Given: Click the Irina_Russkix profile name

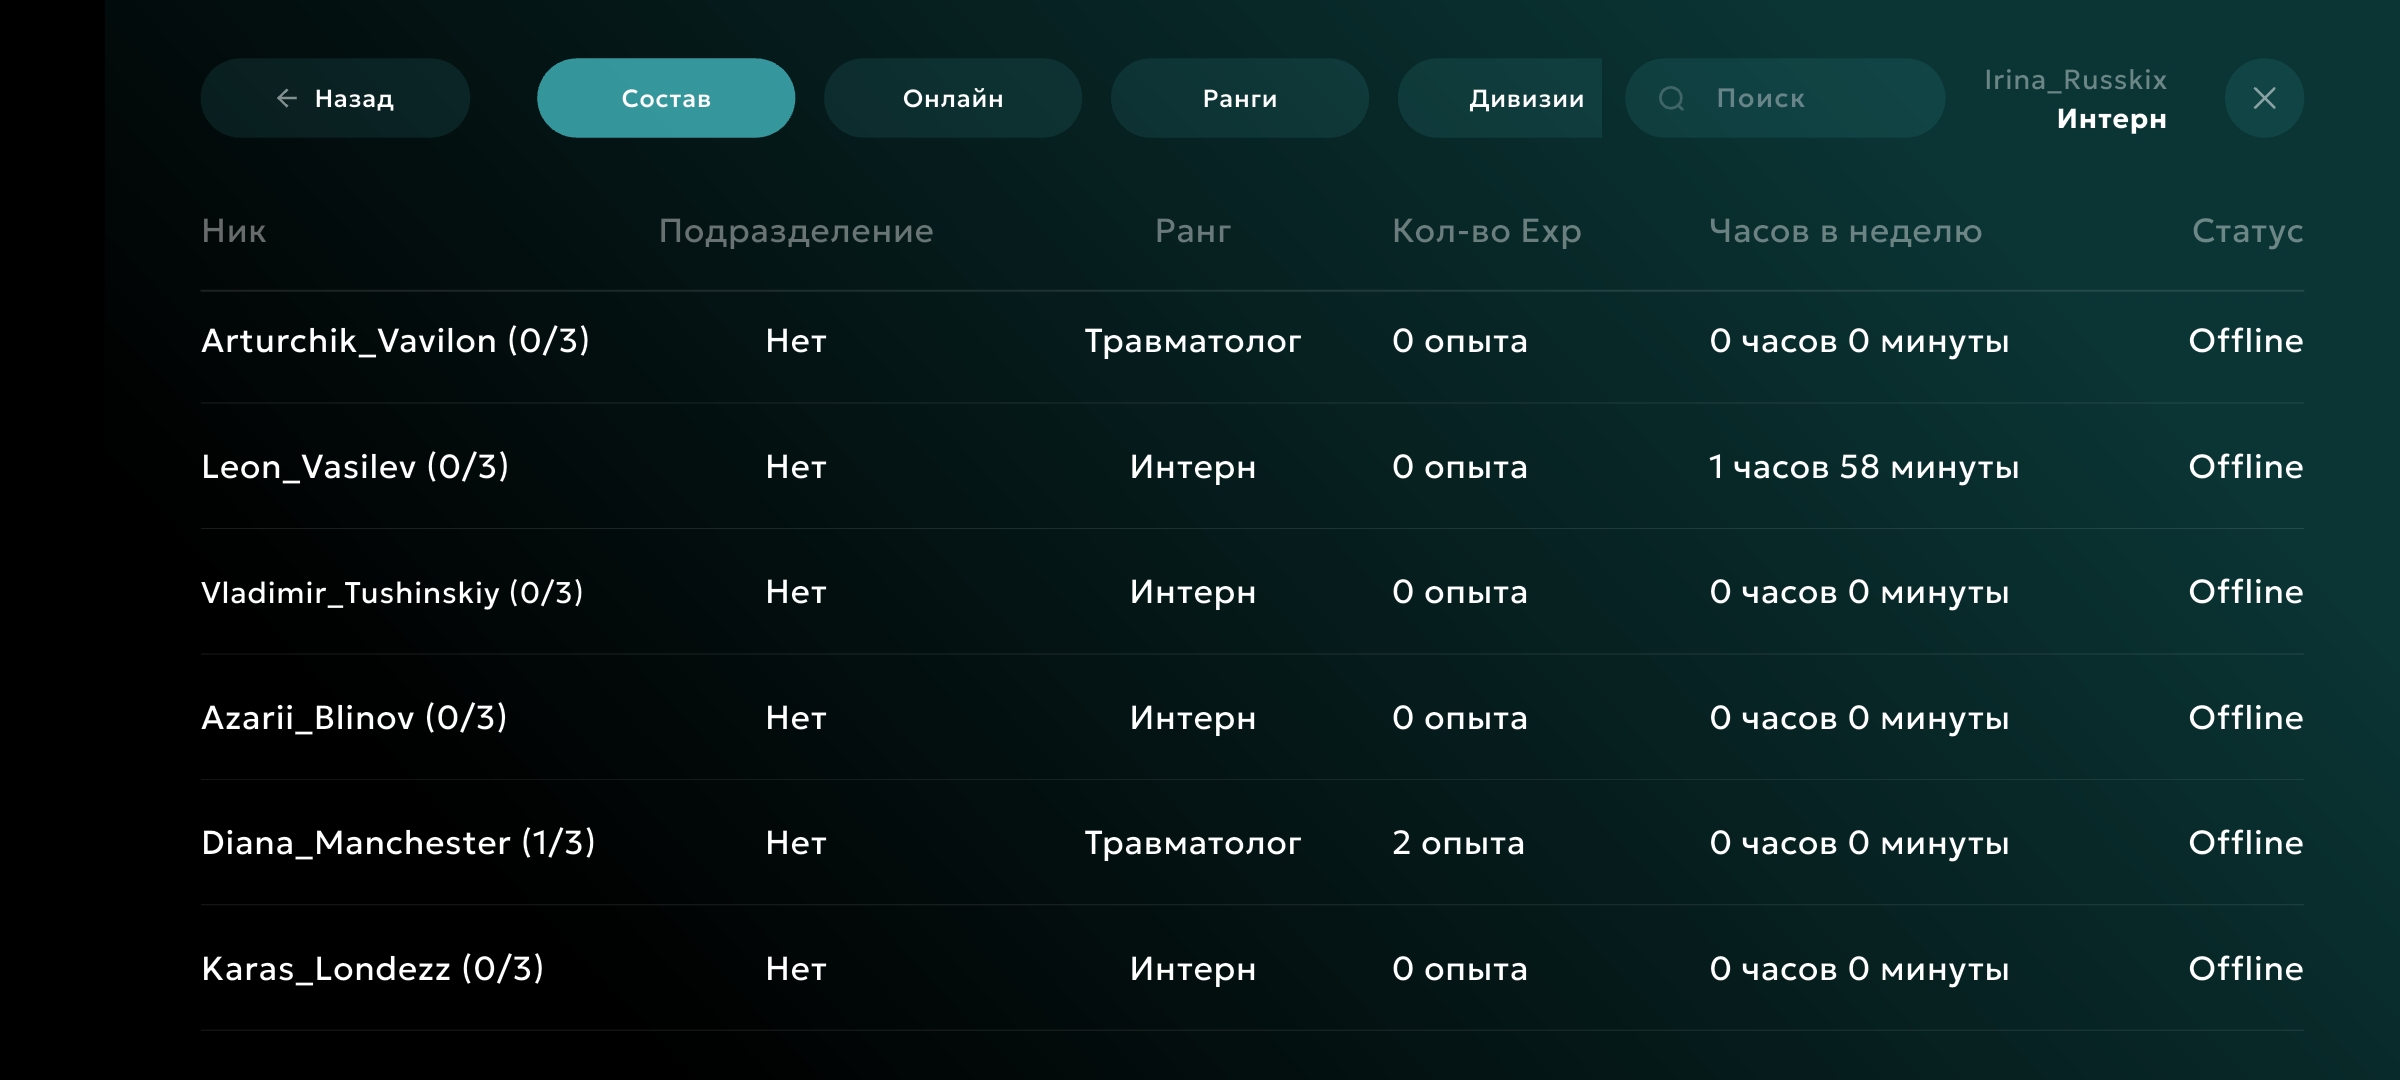Looking at the screenshot, I should point(2075,80).
